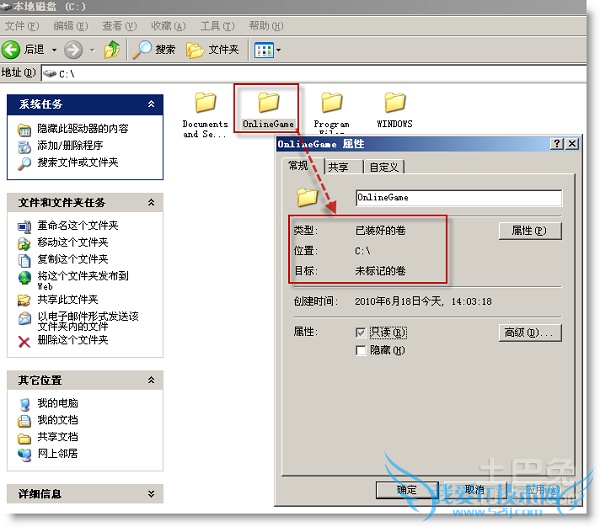The width and height of the screenshot is (600, 527).
Task: Click the 隐藏此驱动器的内容 icon
Action: coord(24,130)
